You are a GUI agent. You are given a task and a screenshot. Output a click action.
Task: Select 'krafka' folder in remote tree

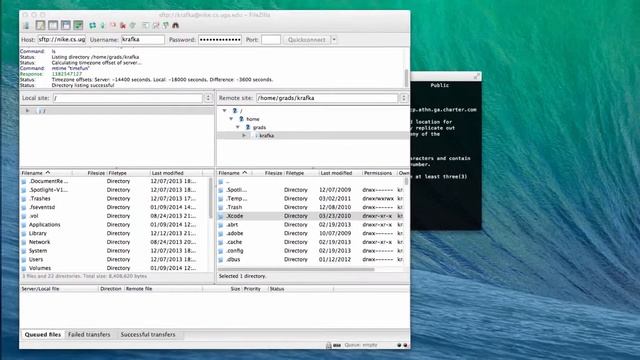click(267, 136)
